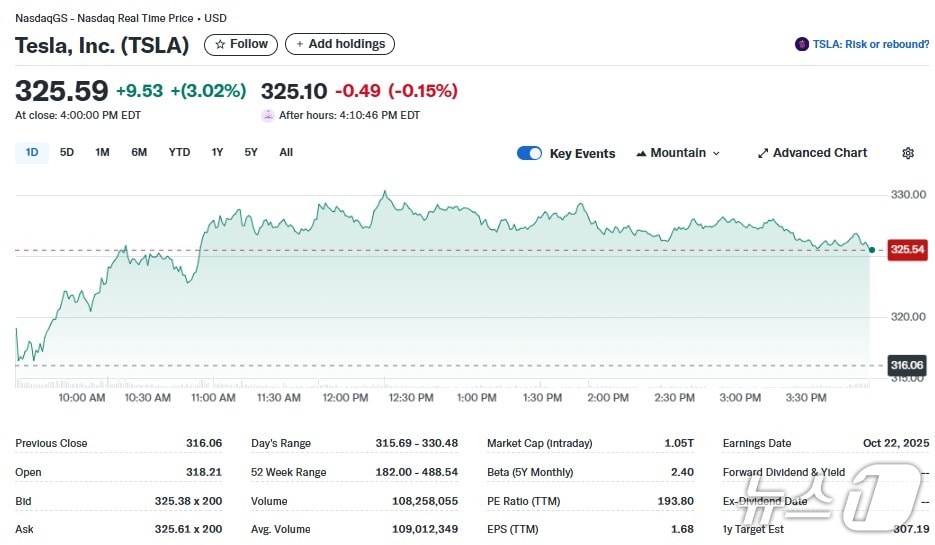Switch to the 5D time range

pos(67,152)
